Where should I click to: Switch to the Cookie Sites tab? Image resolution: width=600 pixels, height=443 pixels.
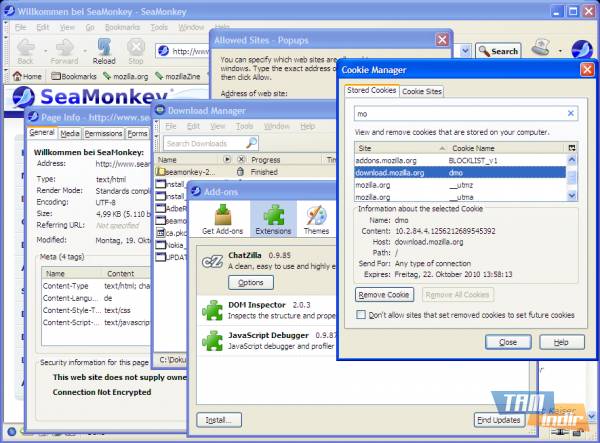click(422, 91)
